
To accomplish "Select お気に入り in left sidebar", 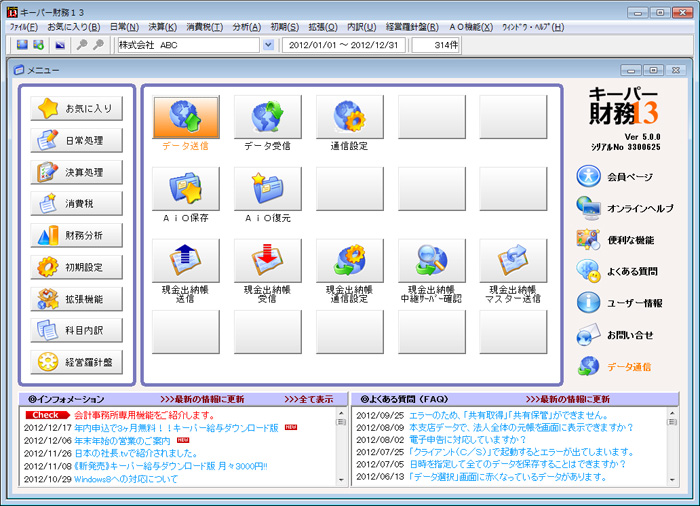I will click(76, 109).
